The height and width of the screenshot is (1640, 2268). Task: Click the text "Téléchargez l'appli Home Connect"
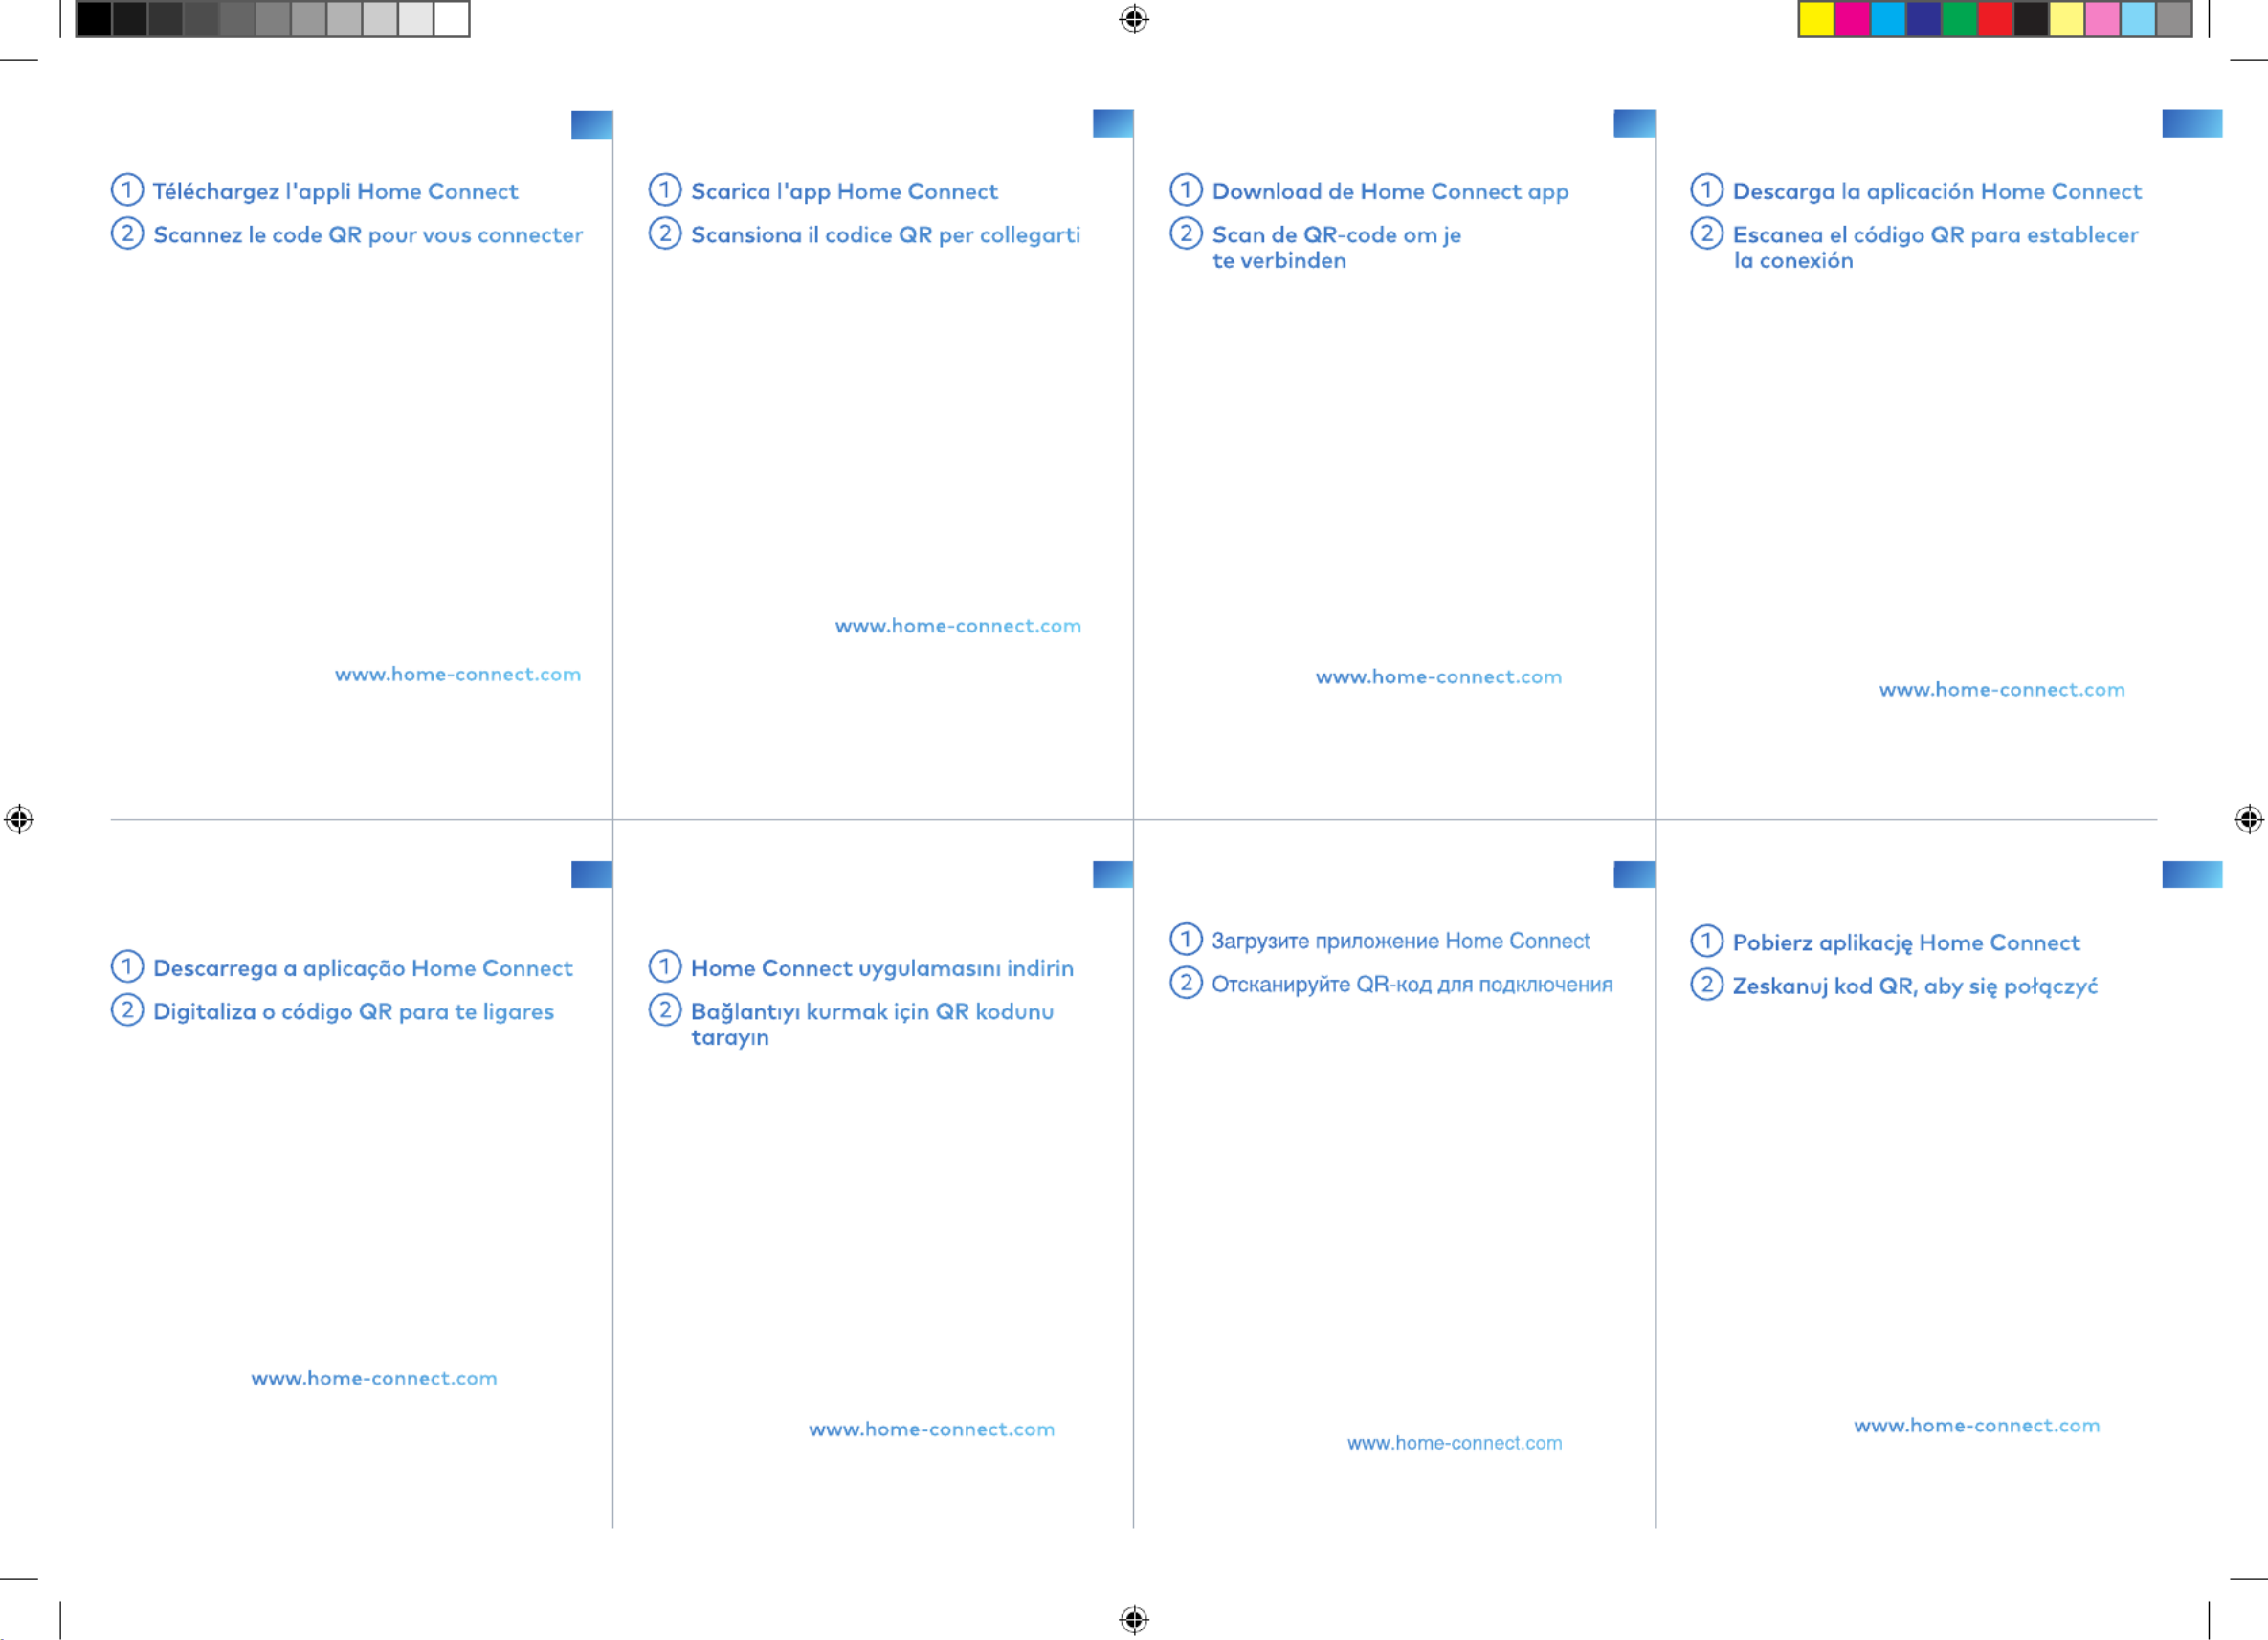[335, 191]
